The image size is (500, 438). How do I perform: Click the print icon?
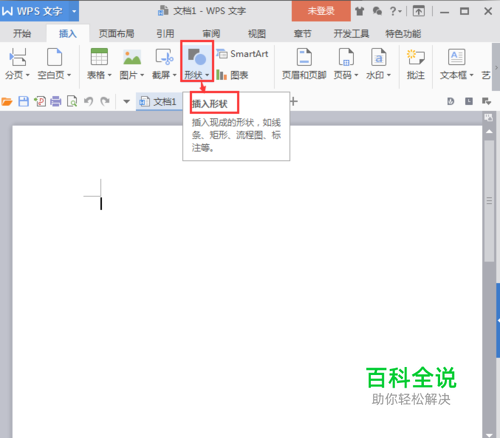click(x=56, y=101)
